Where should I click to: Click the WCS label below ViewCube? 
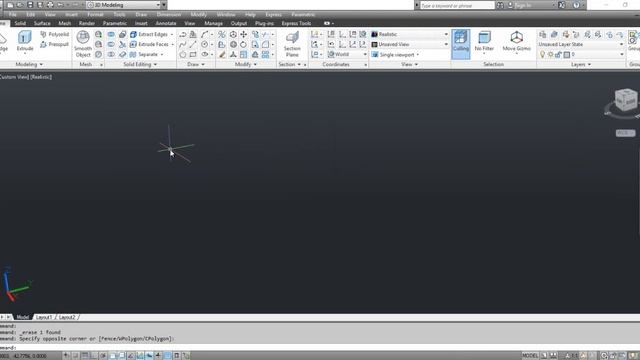625,133
